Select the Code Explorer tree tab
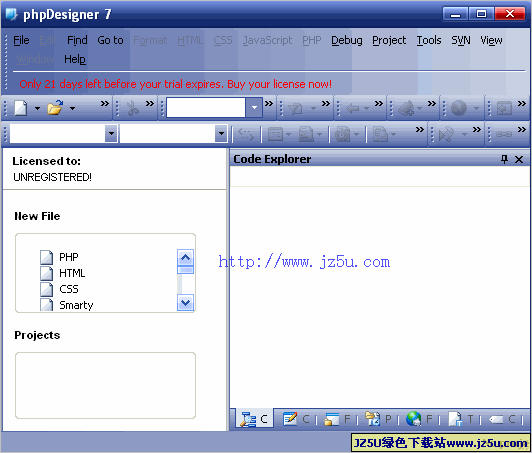Viewport: 532px width, 453px height. tap(254, 419)
